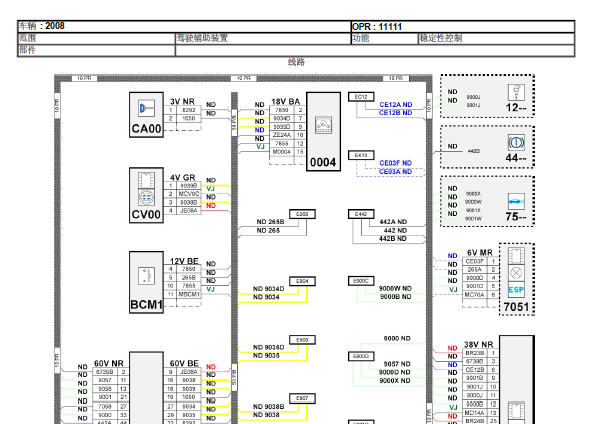This screenshot has width=590, height=424.
Task: Click the spark plug icon above 12--
Action: (516, 92)
